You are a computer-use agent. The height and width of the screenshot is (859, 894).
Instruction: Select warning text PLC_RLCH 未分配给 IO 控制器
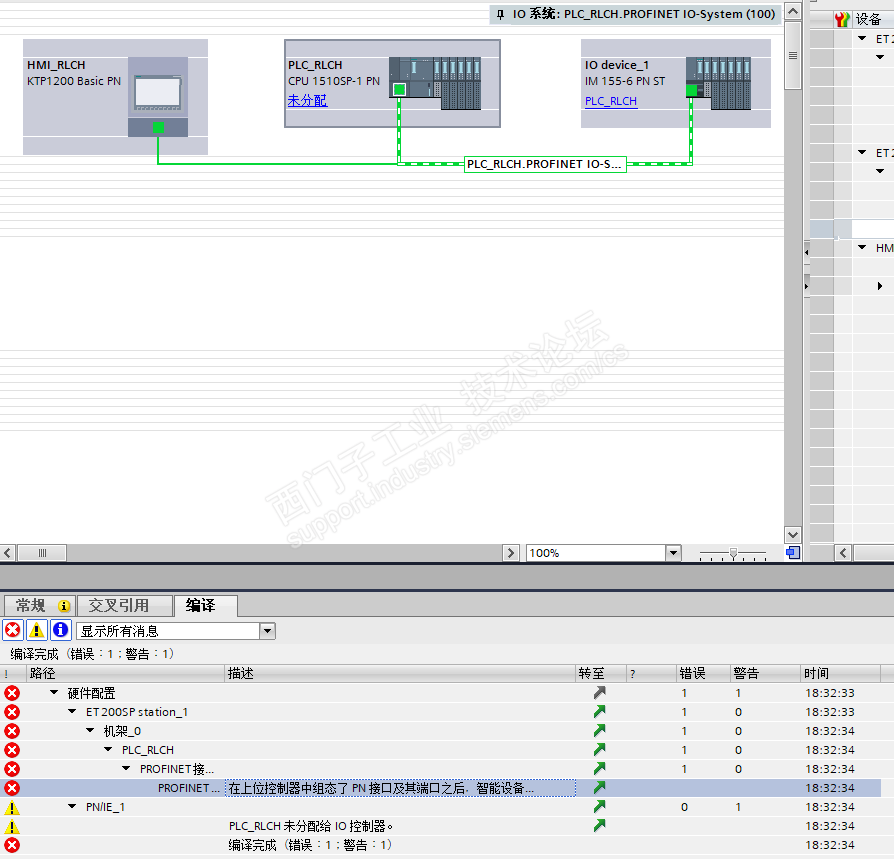[x=311, y=826]
